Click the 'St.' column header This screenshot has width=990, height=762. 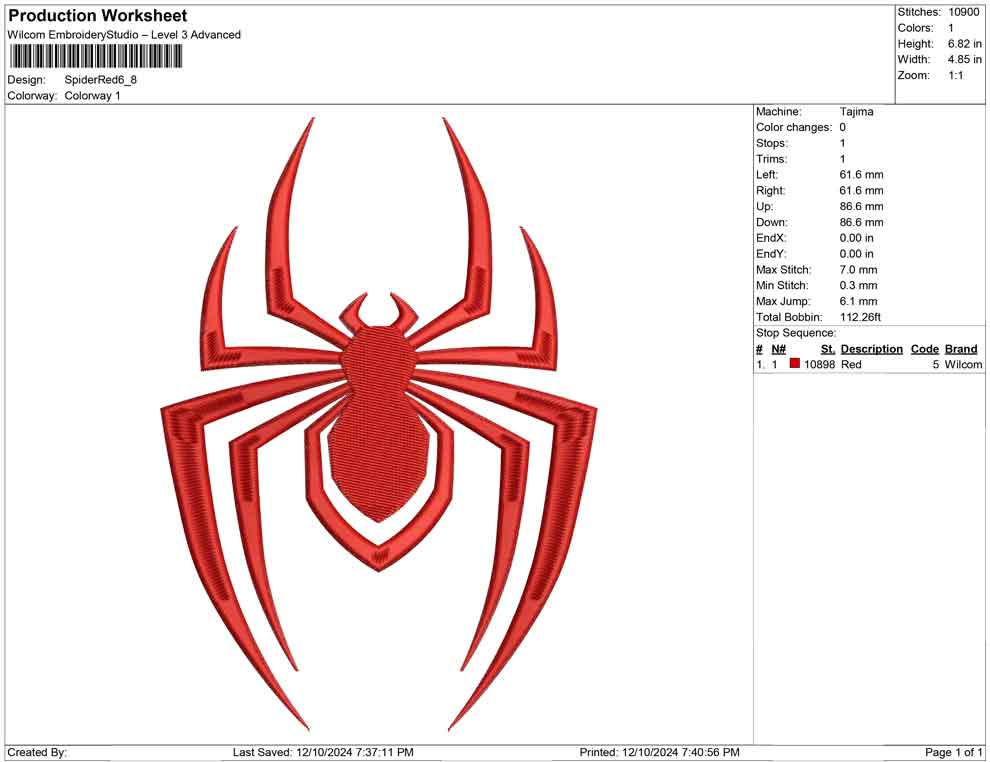pos(828,348)
